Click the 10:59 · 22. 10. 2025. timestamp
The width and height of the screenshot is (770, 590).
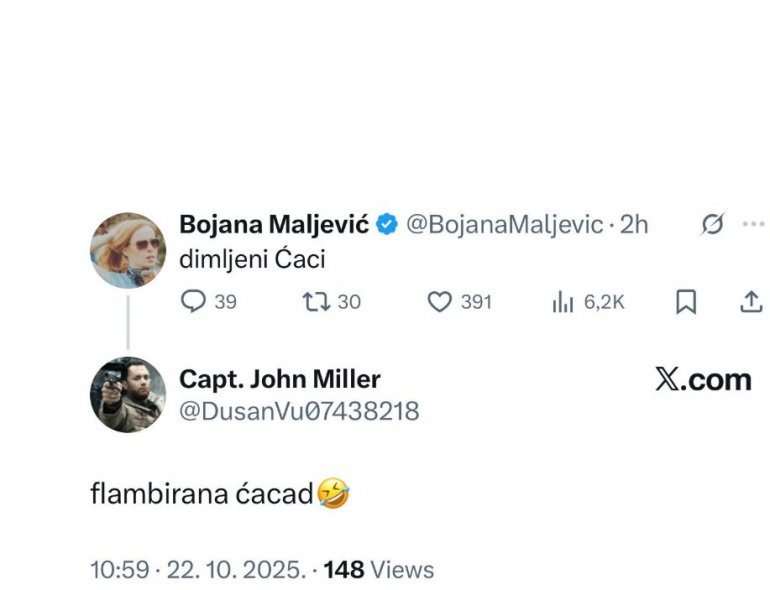(x=197, y=569)
